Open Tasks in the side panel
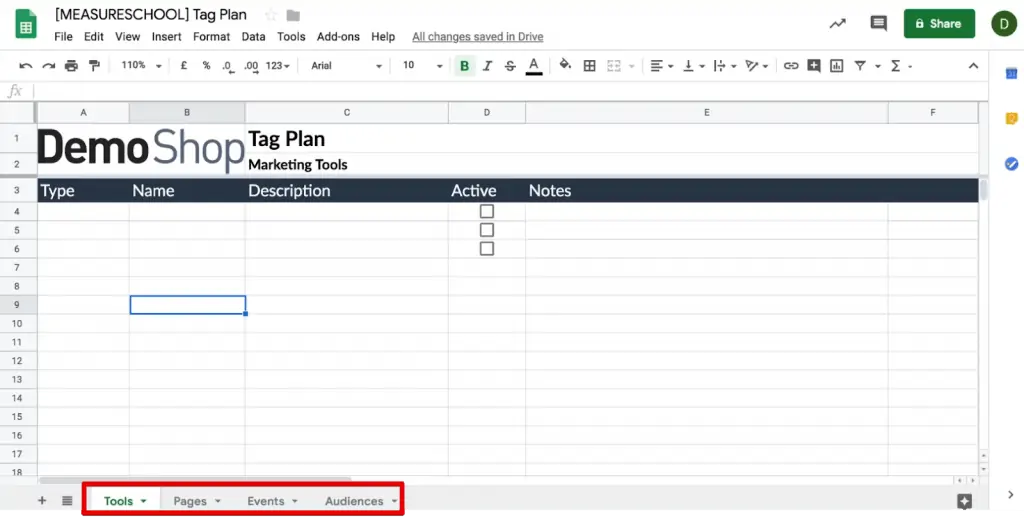Screen dimensions: 1024x518 pyautogui.click(x=1011, y=163)
